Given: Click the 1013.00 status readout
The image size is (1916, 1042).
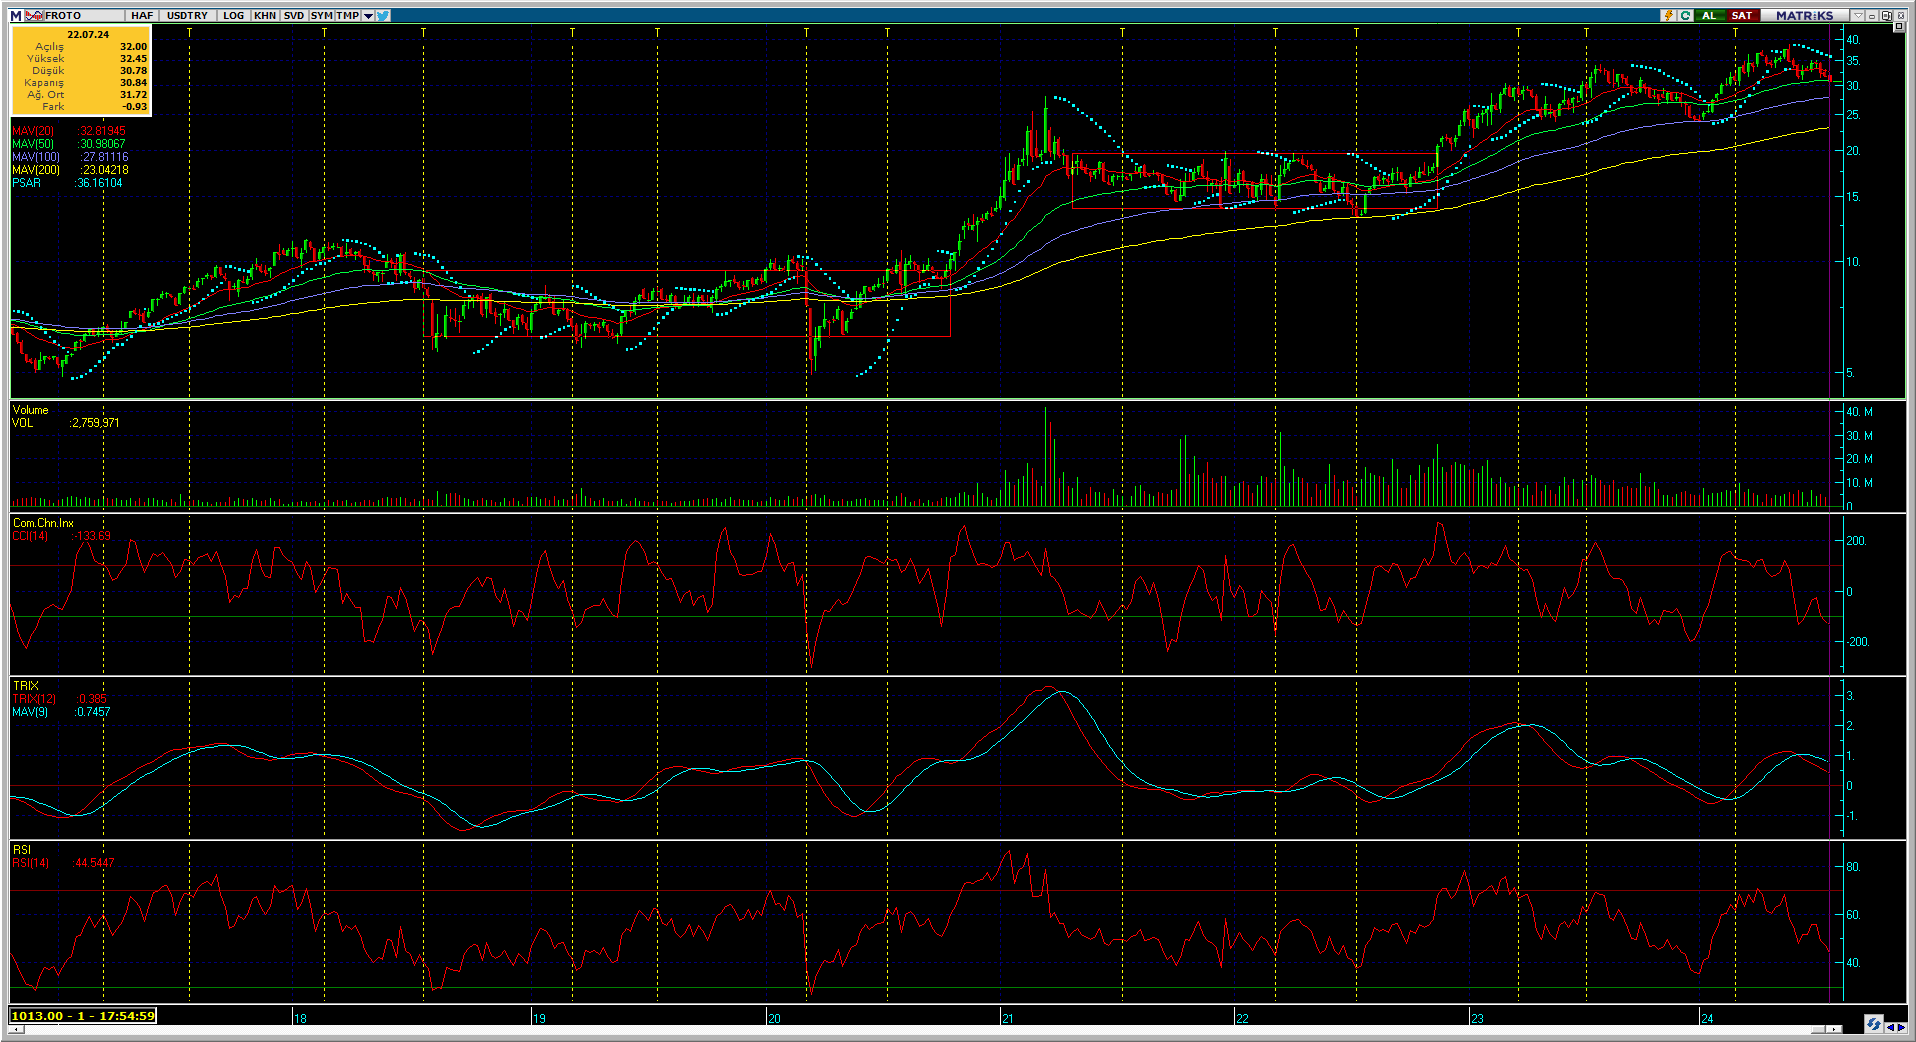Looking at the screenshot, I should [83, 1016].
